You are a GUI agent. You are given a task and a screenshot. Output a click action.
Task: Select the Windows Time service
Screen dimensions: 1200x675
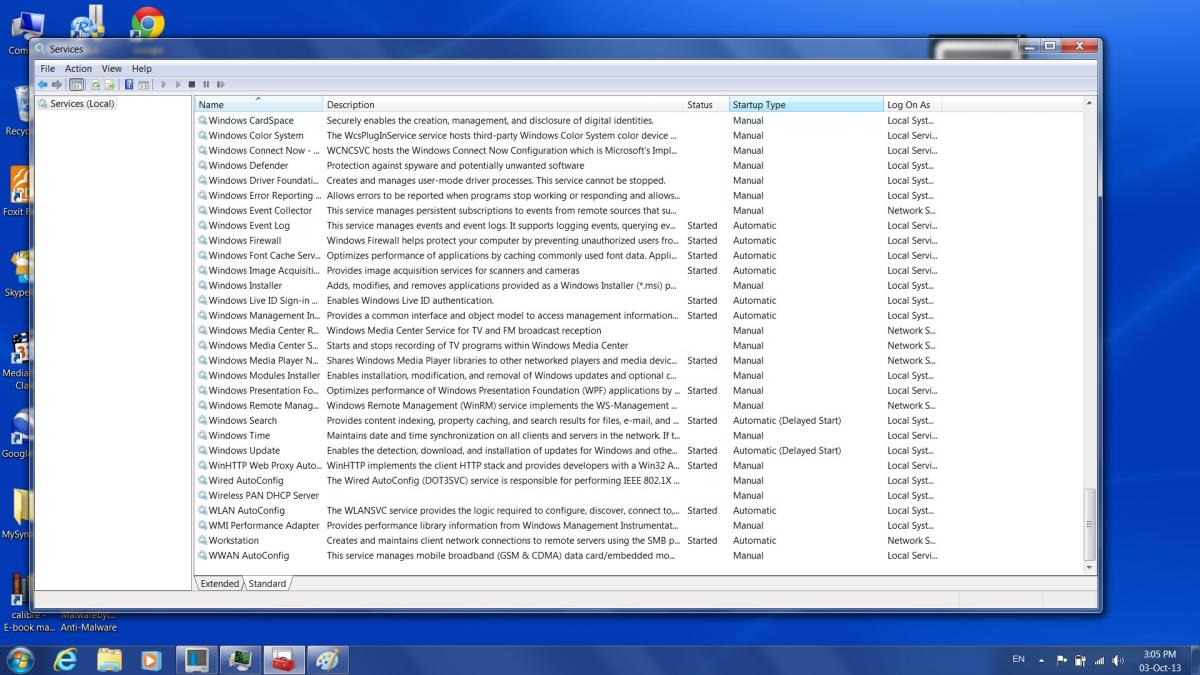[x=239, y=436]
